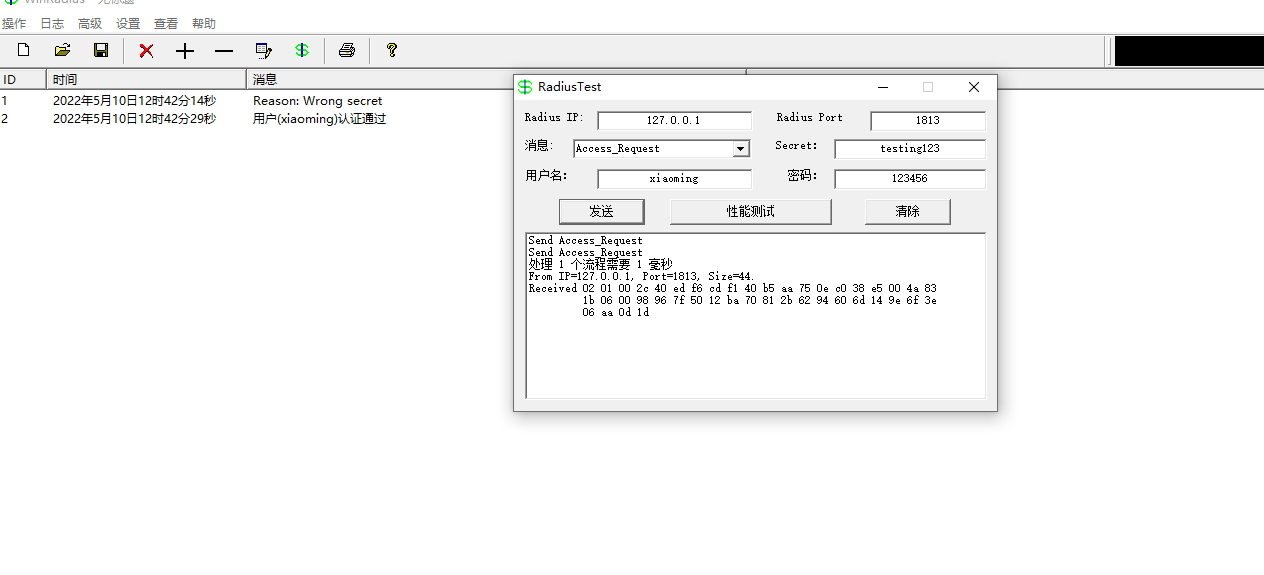Click the RadiusTest dialog title icon
Screen dimensions: 1264x575
(525, 87)
